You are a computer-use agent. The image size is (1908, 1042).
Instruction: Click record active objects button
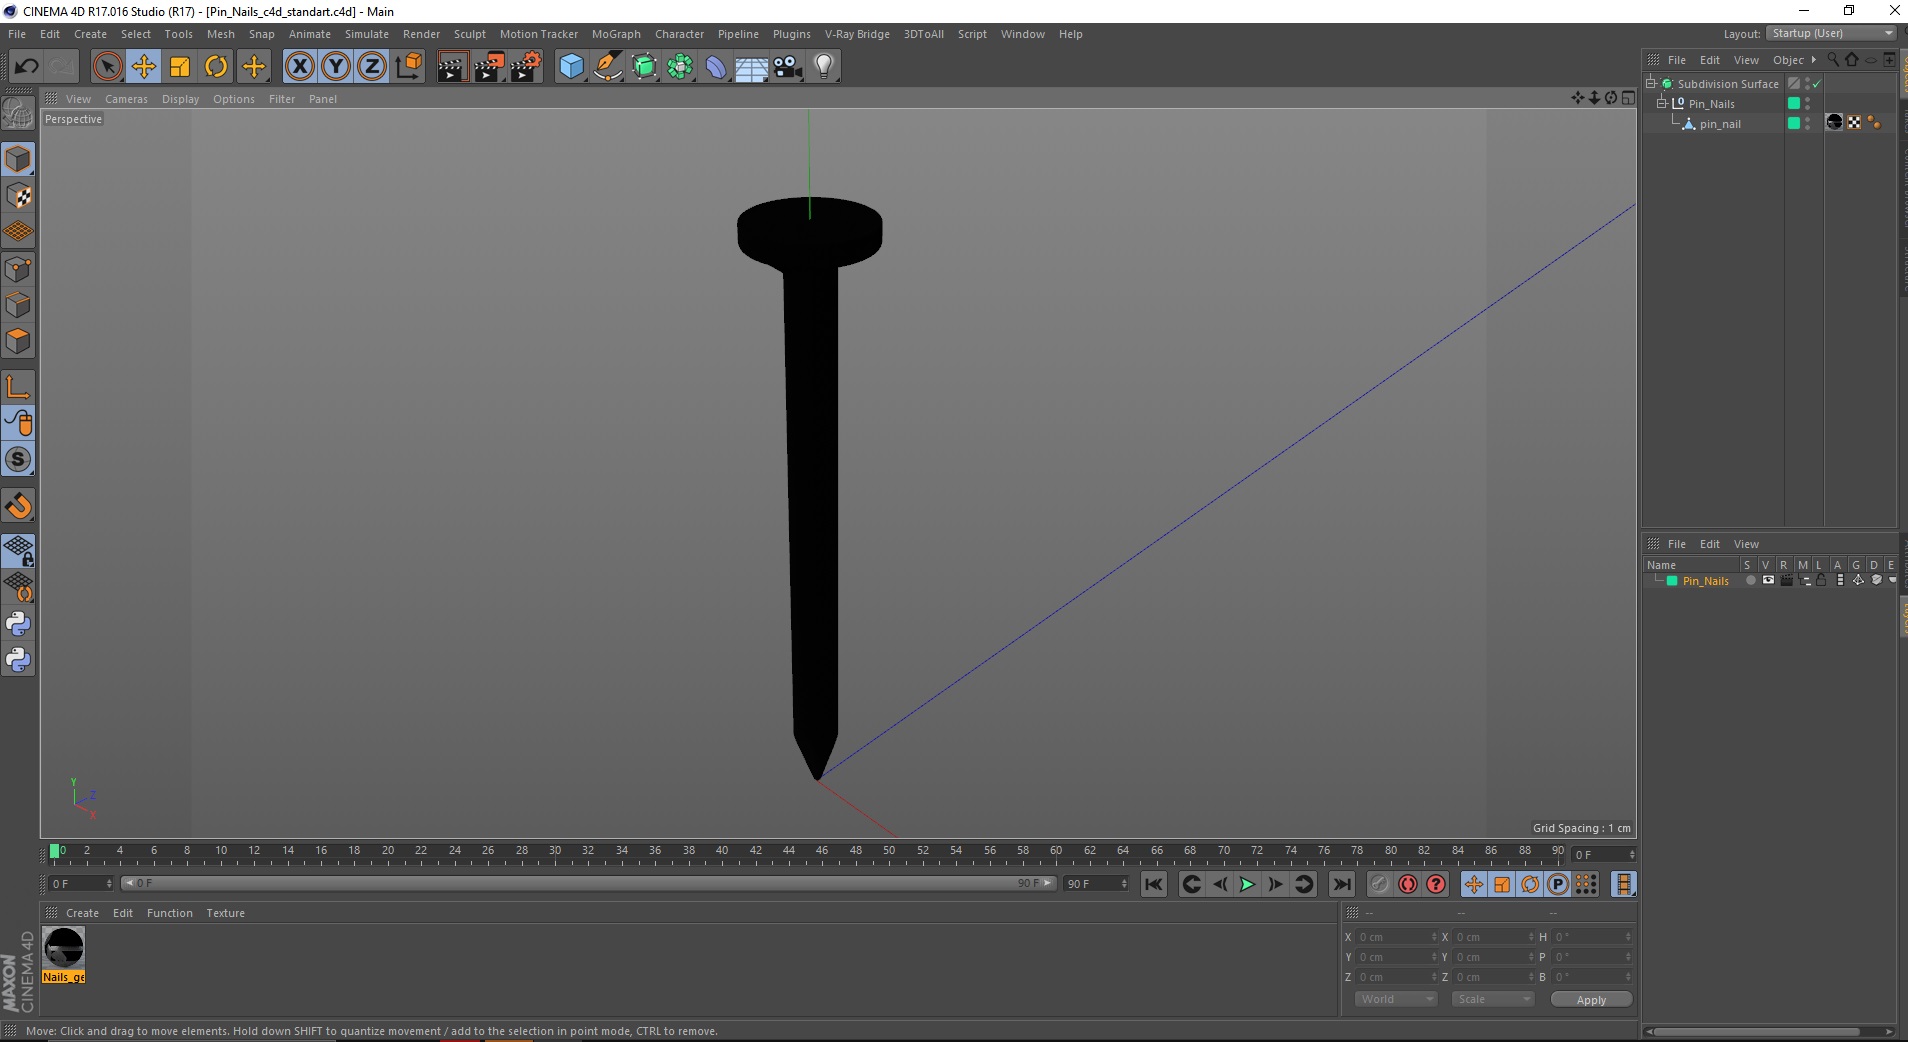point(1380,884)
